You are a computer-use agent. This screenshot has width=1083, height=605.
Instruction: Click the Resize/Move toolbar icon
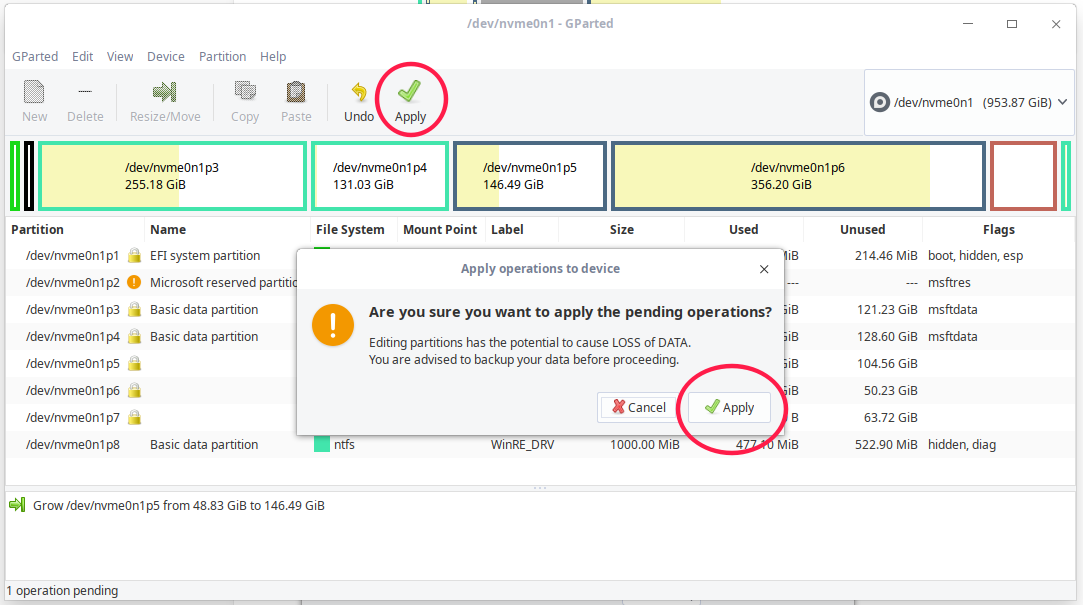[x=165, y=102]
